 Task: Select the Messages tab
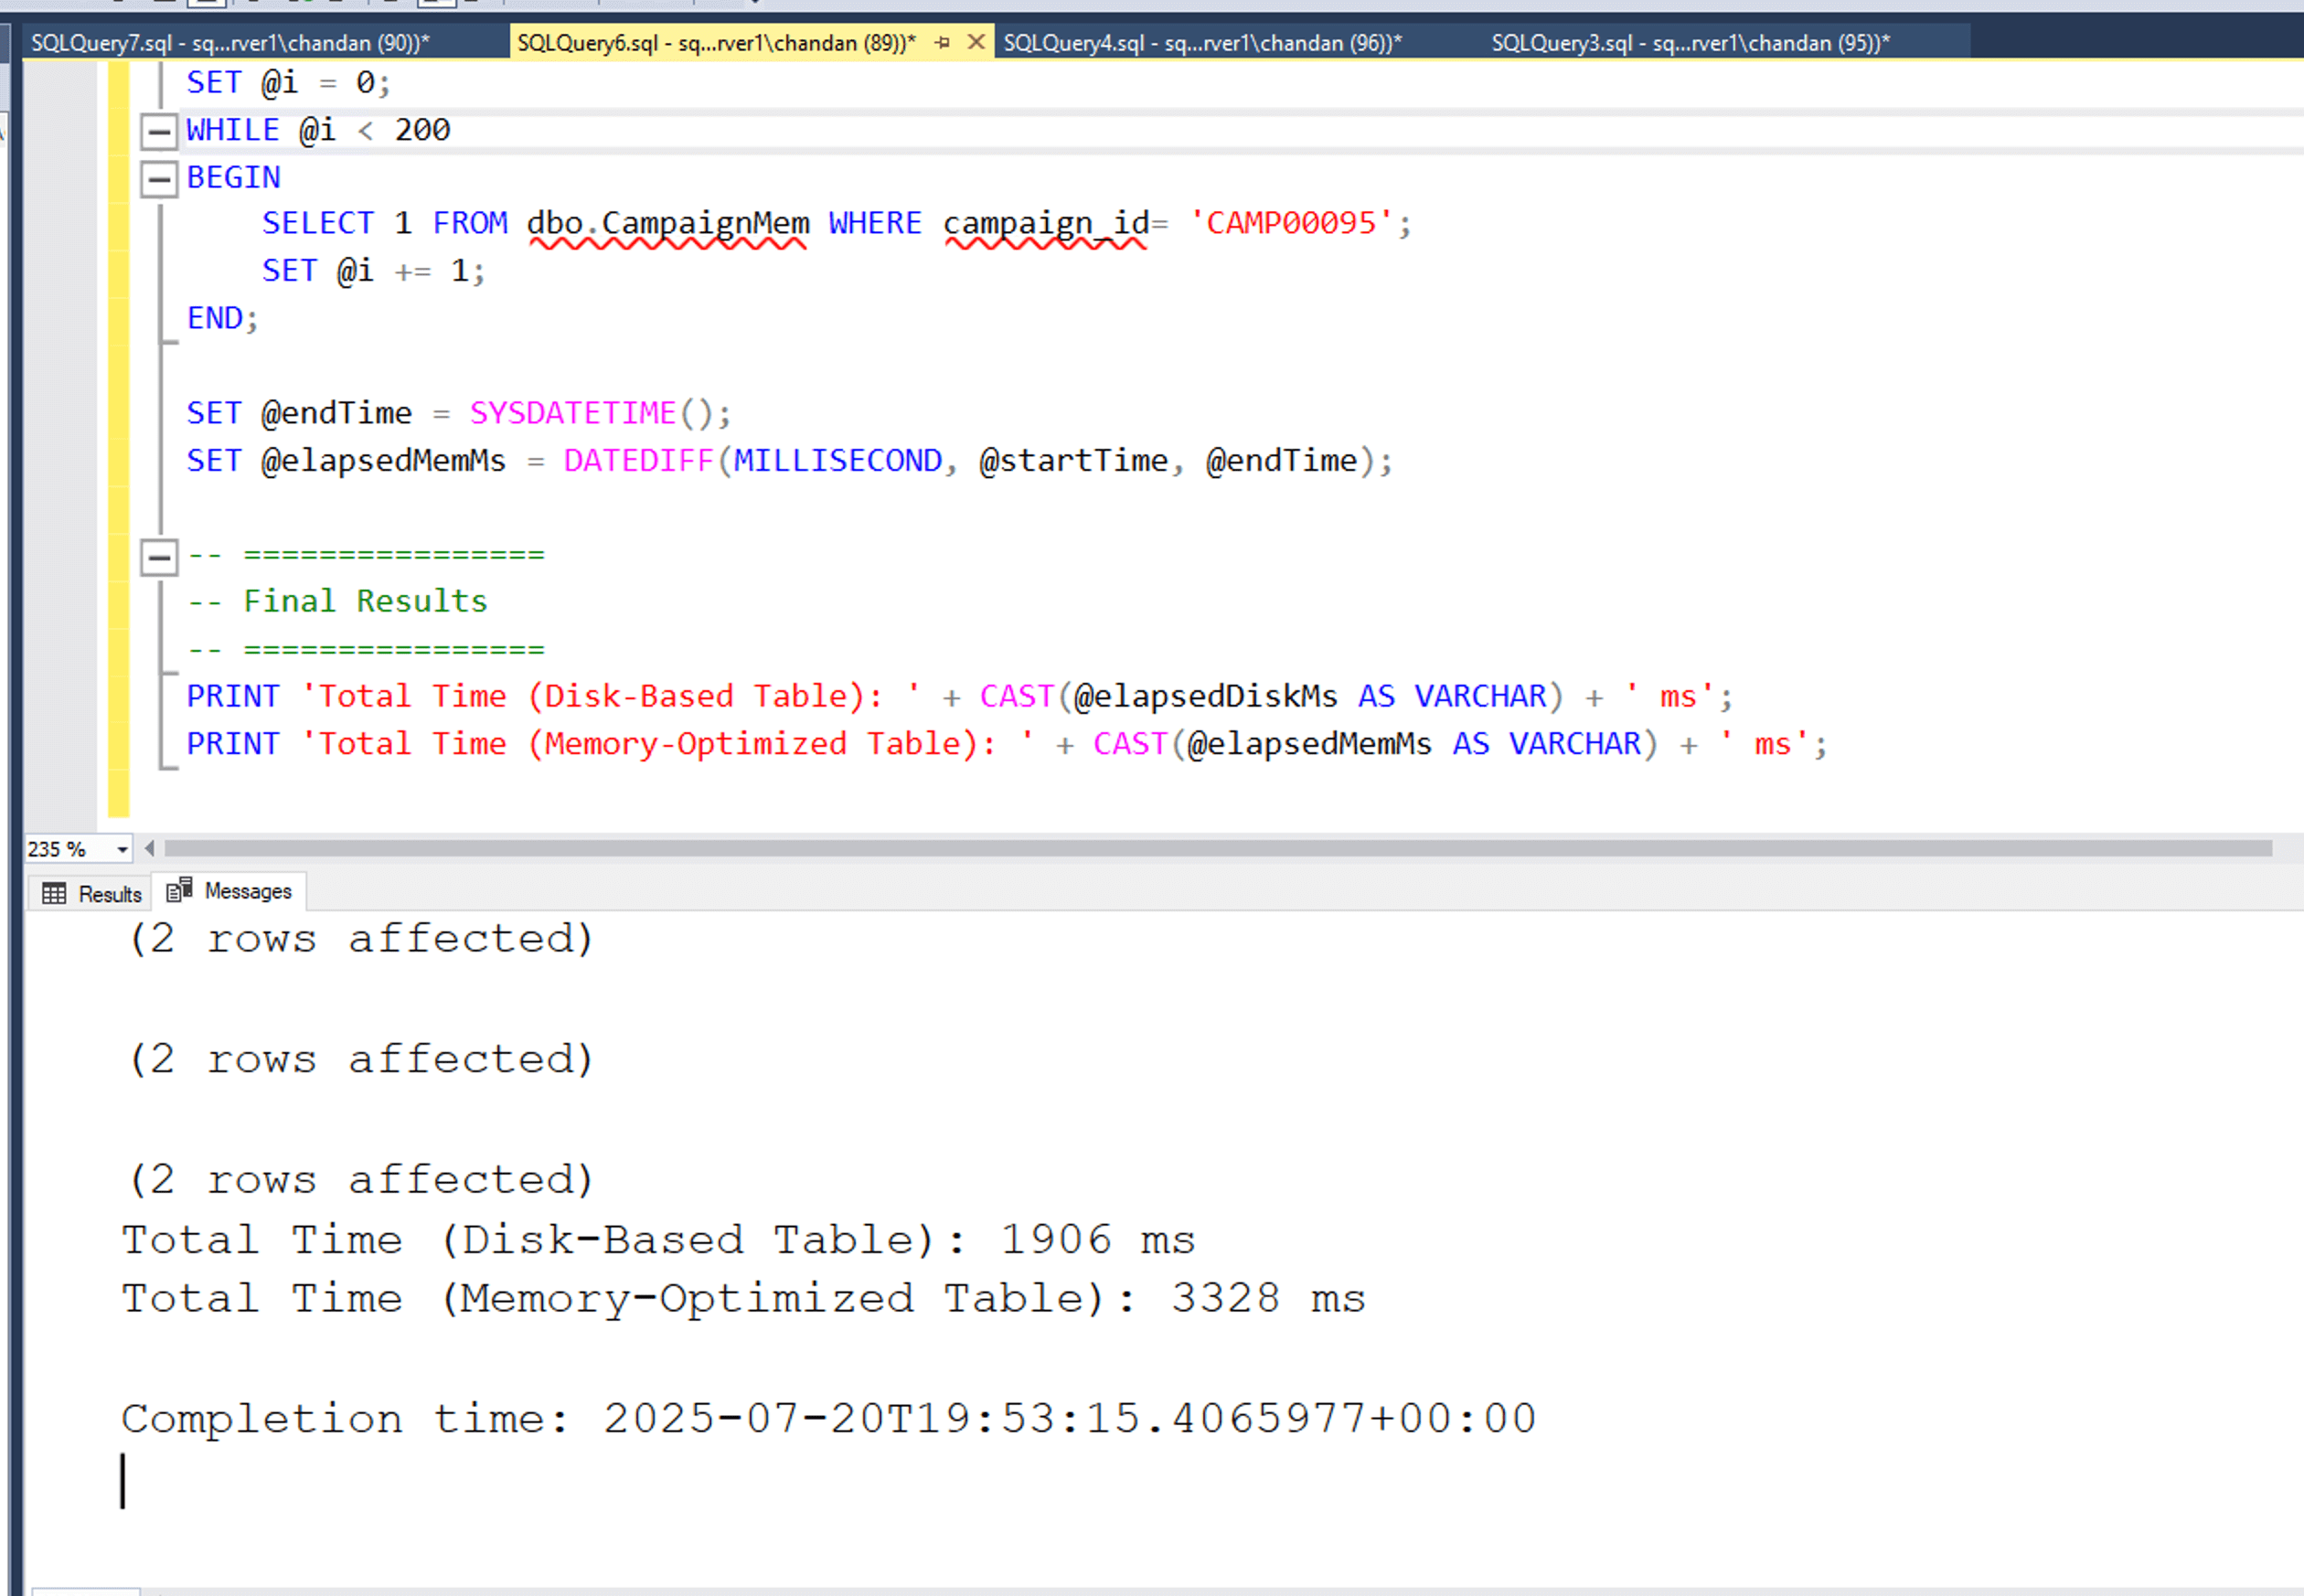(231, 891)
